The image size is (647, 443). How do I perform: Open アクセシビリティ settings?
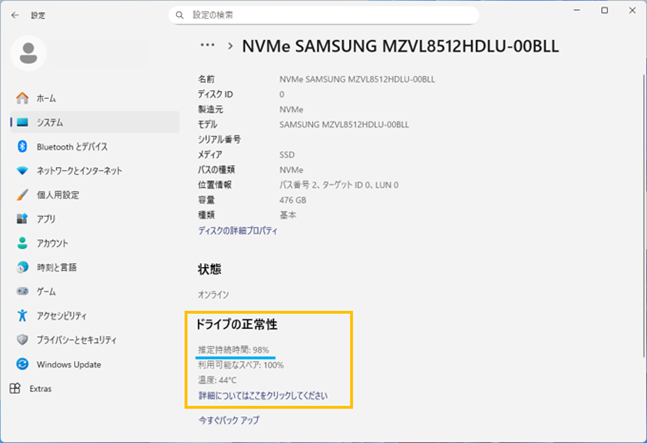point(95,316)
